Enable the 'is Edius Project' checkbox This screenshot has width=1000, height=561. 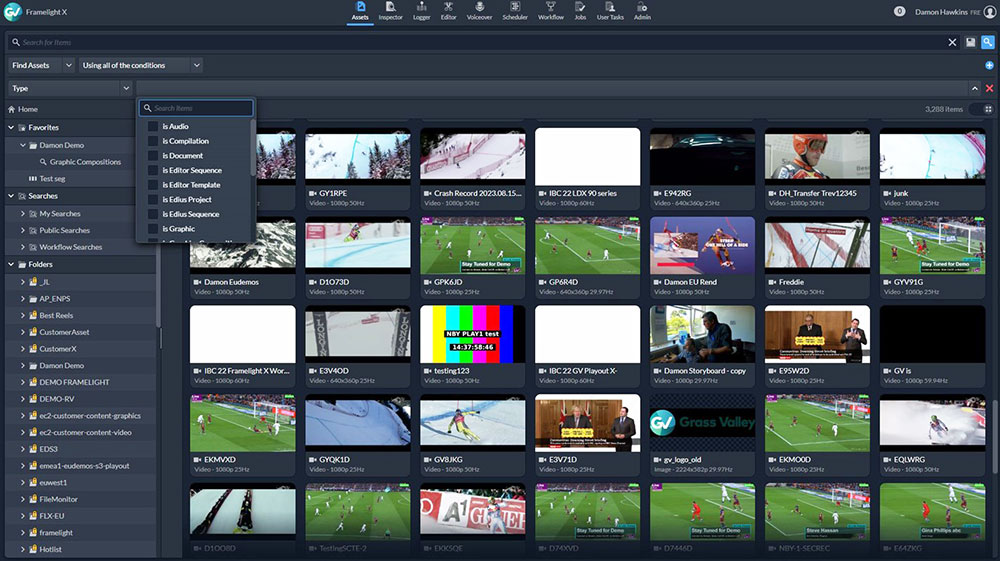[x=153, y=200]
